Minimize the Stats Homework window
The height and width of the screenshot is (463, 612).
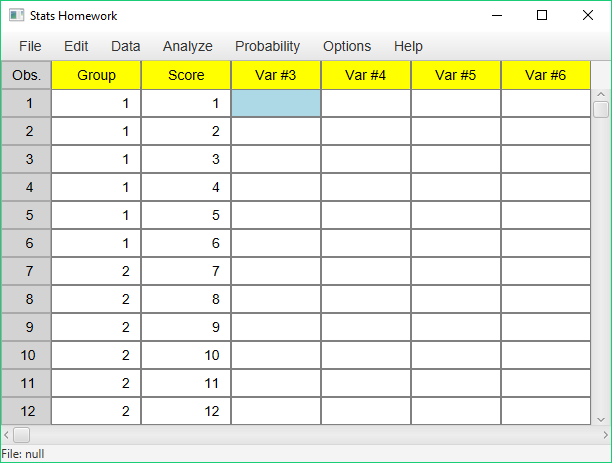(x=497, y=16)
